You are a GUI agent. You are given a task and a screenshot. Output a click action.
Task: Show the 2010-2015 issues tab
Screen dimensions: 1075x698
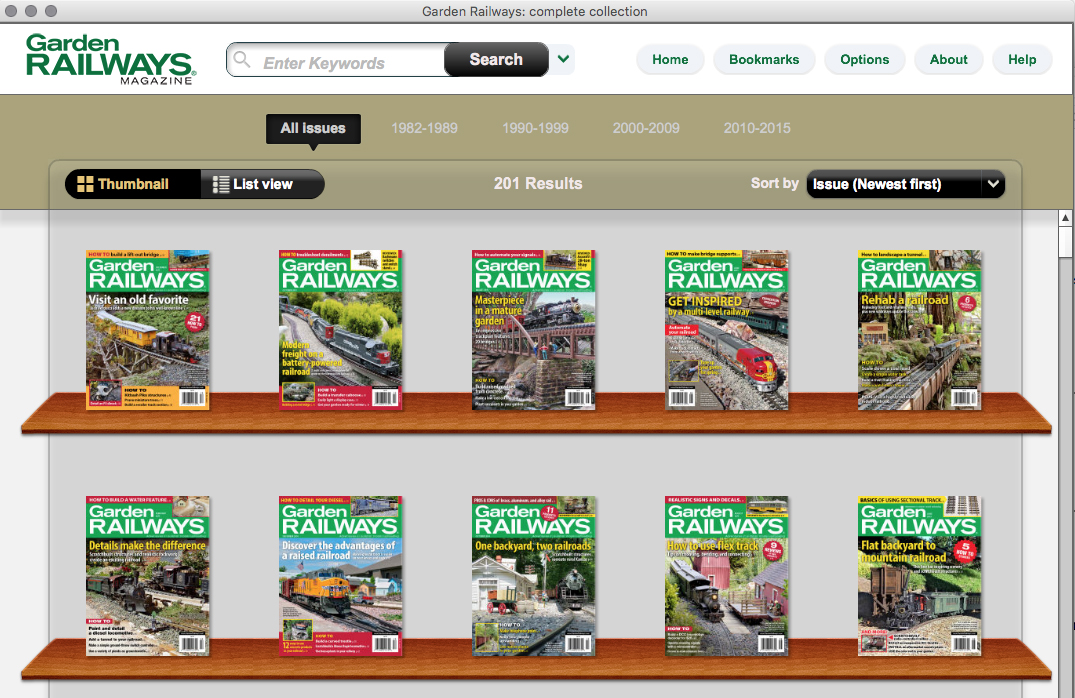(x=757, y=128)
